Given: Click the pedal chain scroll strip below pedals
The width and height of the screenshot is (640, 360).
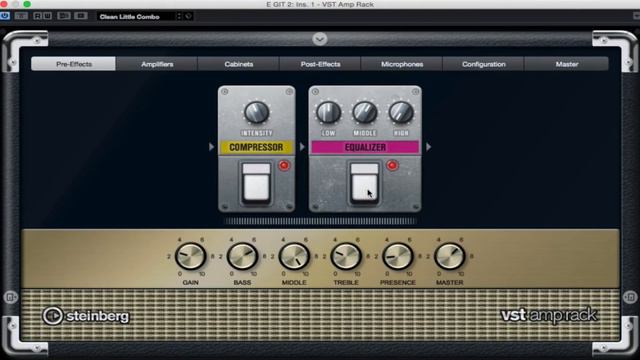Looking at the screenshot, I should pyautogui.click(x=320, y=221).
